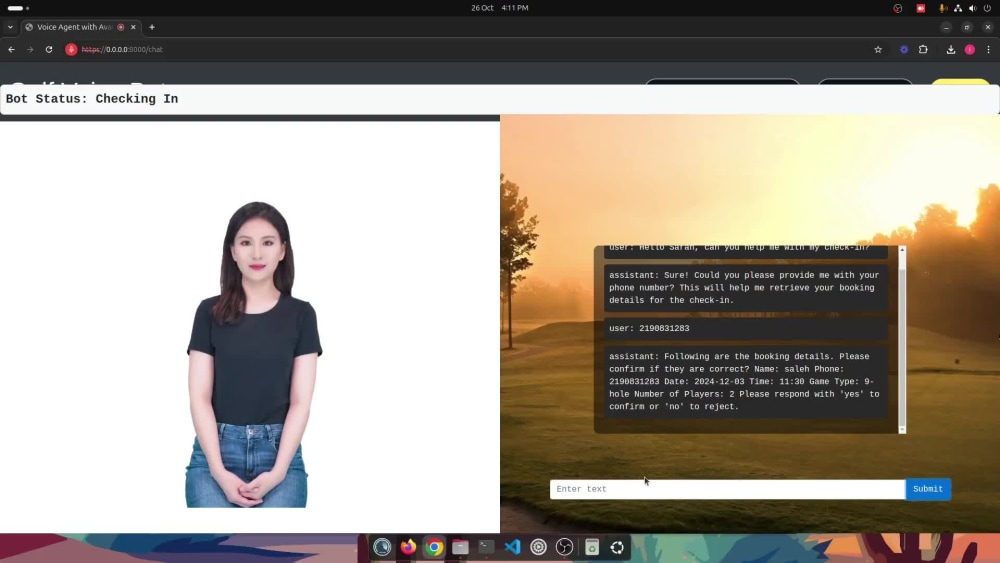Click the chat scrollbar down arrow

(902, 430)
